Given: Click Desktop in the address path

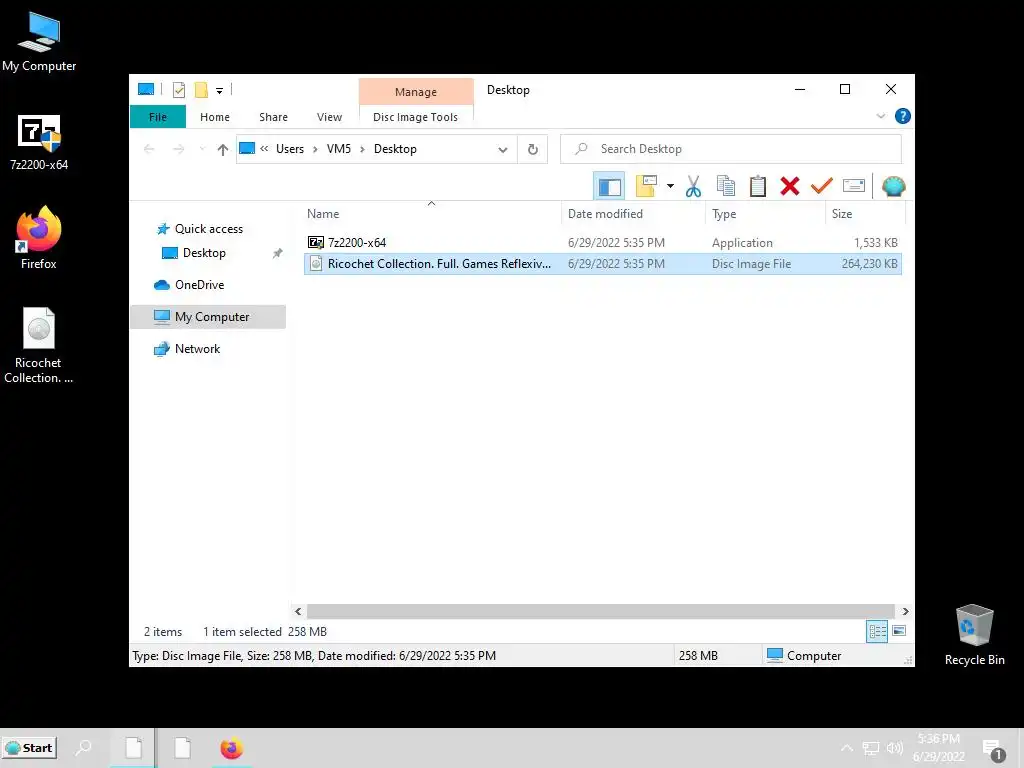Looking at the screenshot, I should point(395,149).
